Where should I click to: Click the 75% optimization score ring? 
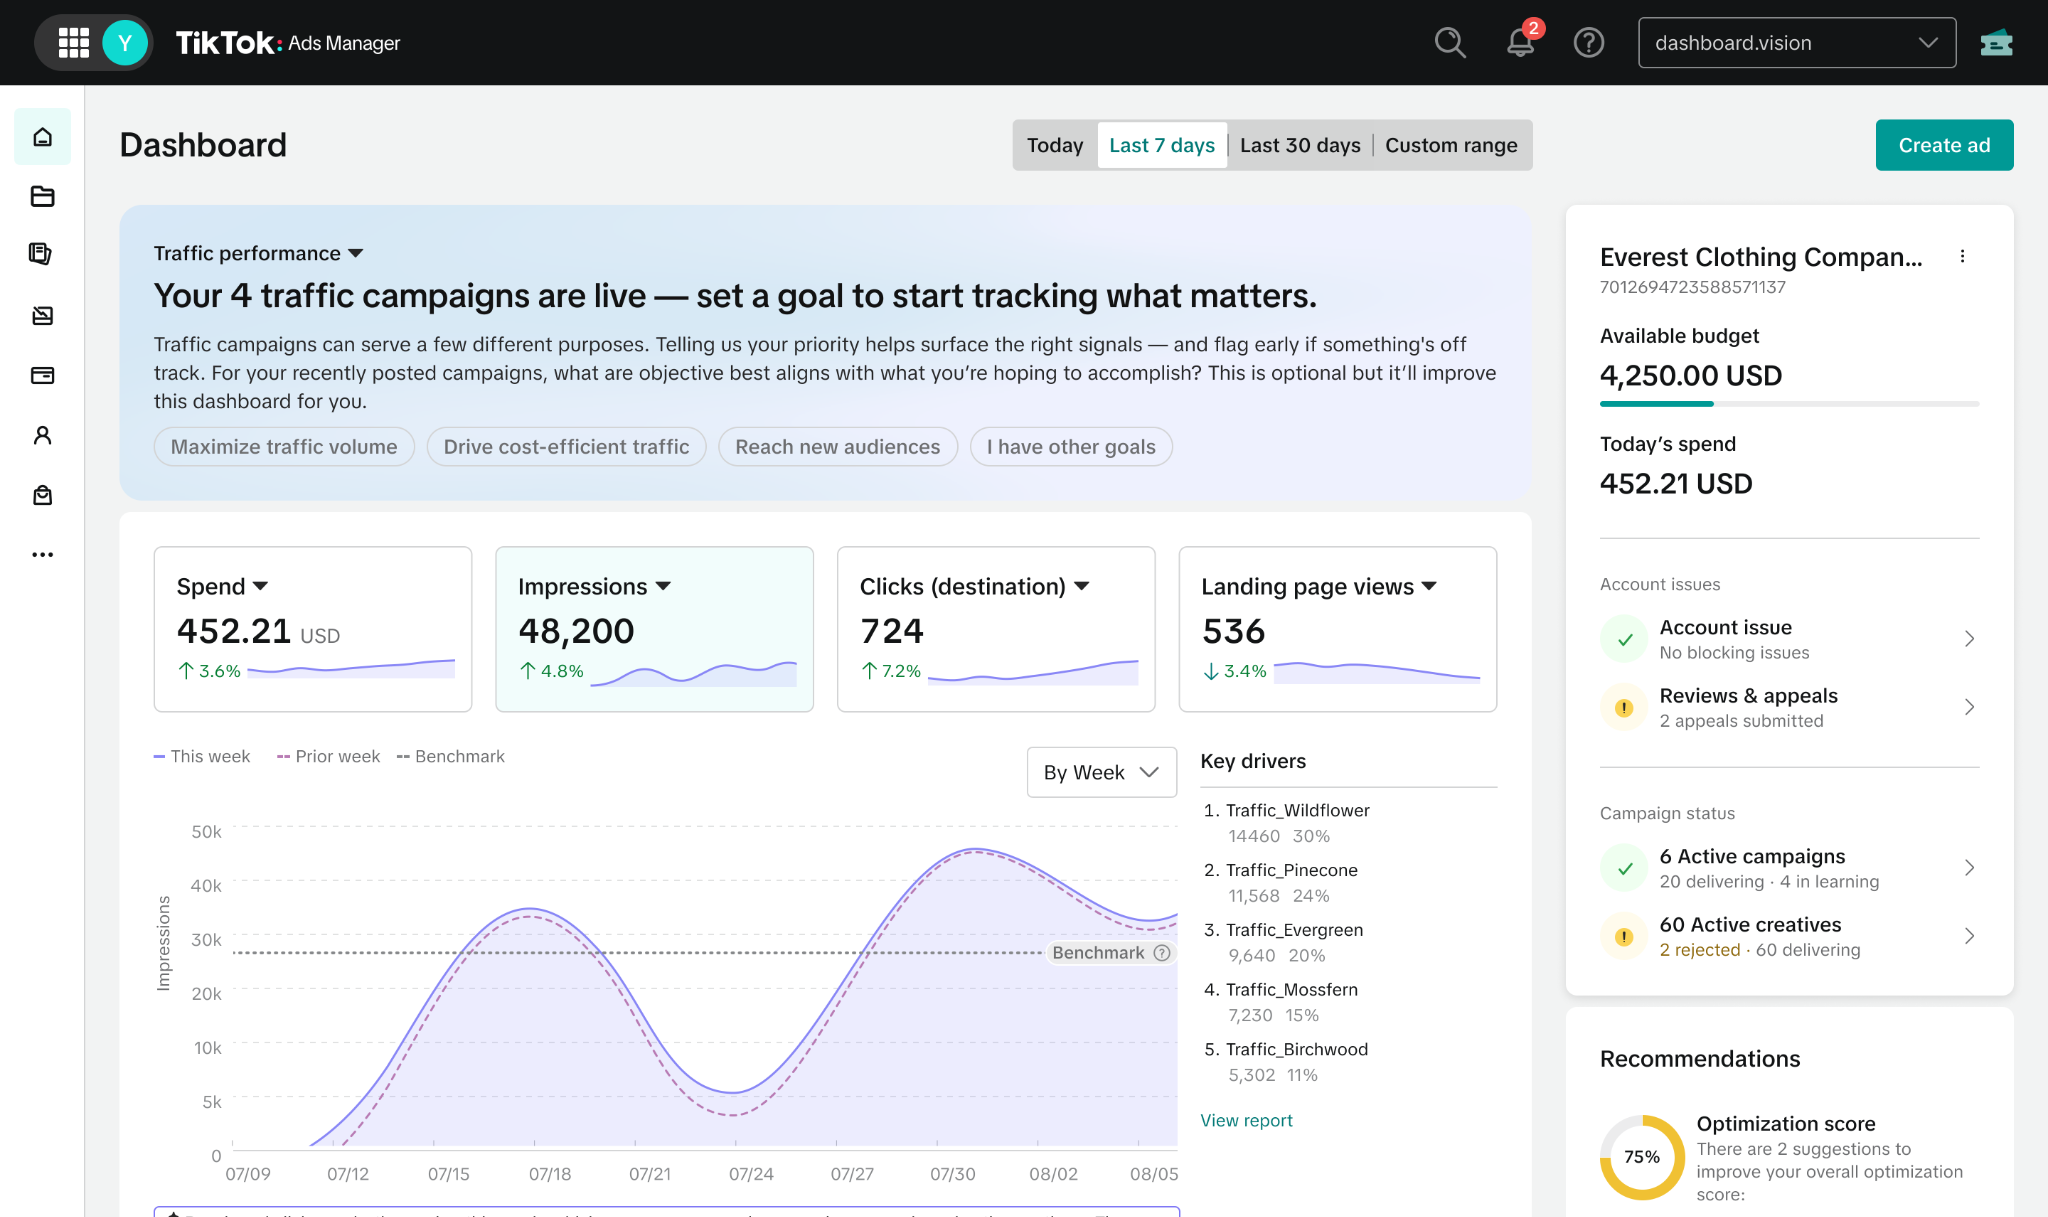tap(1642, 1157)
